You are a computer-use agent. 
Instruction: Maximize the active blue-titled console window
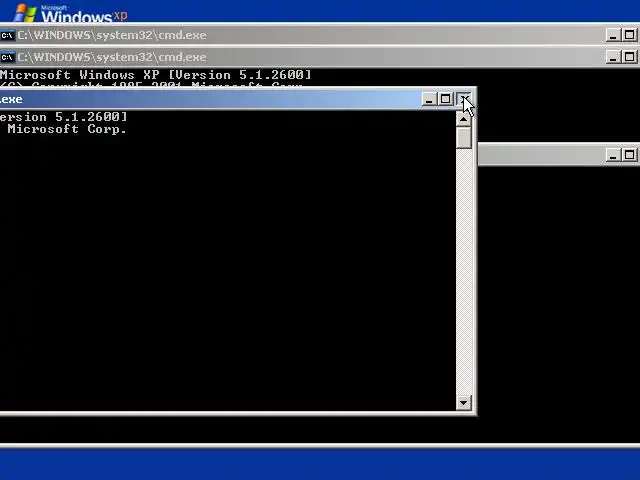tap(445, 99)
